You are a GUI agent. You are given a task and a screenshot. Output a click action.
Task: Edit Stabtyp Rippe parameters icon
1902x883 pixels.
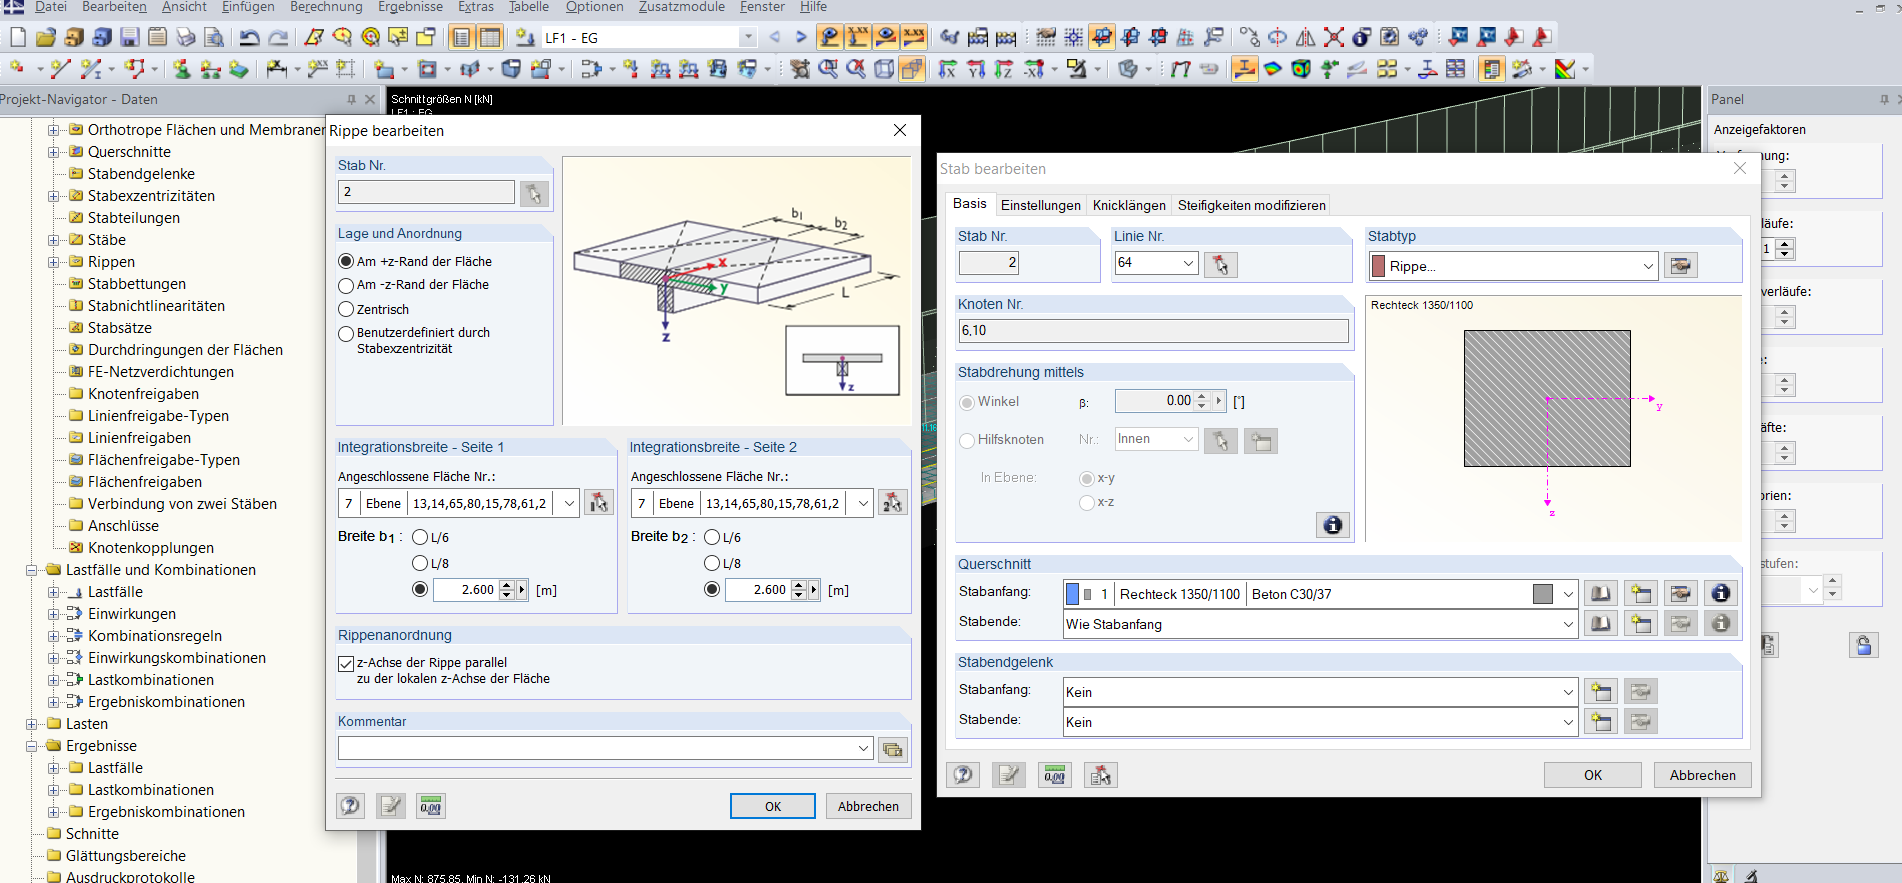coord(1681,266)
